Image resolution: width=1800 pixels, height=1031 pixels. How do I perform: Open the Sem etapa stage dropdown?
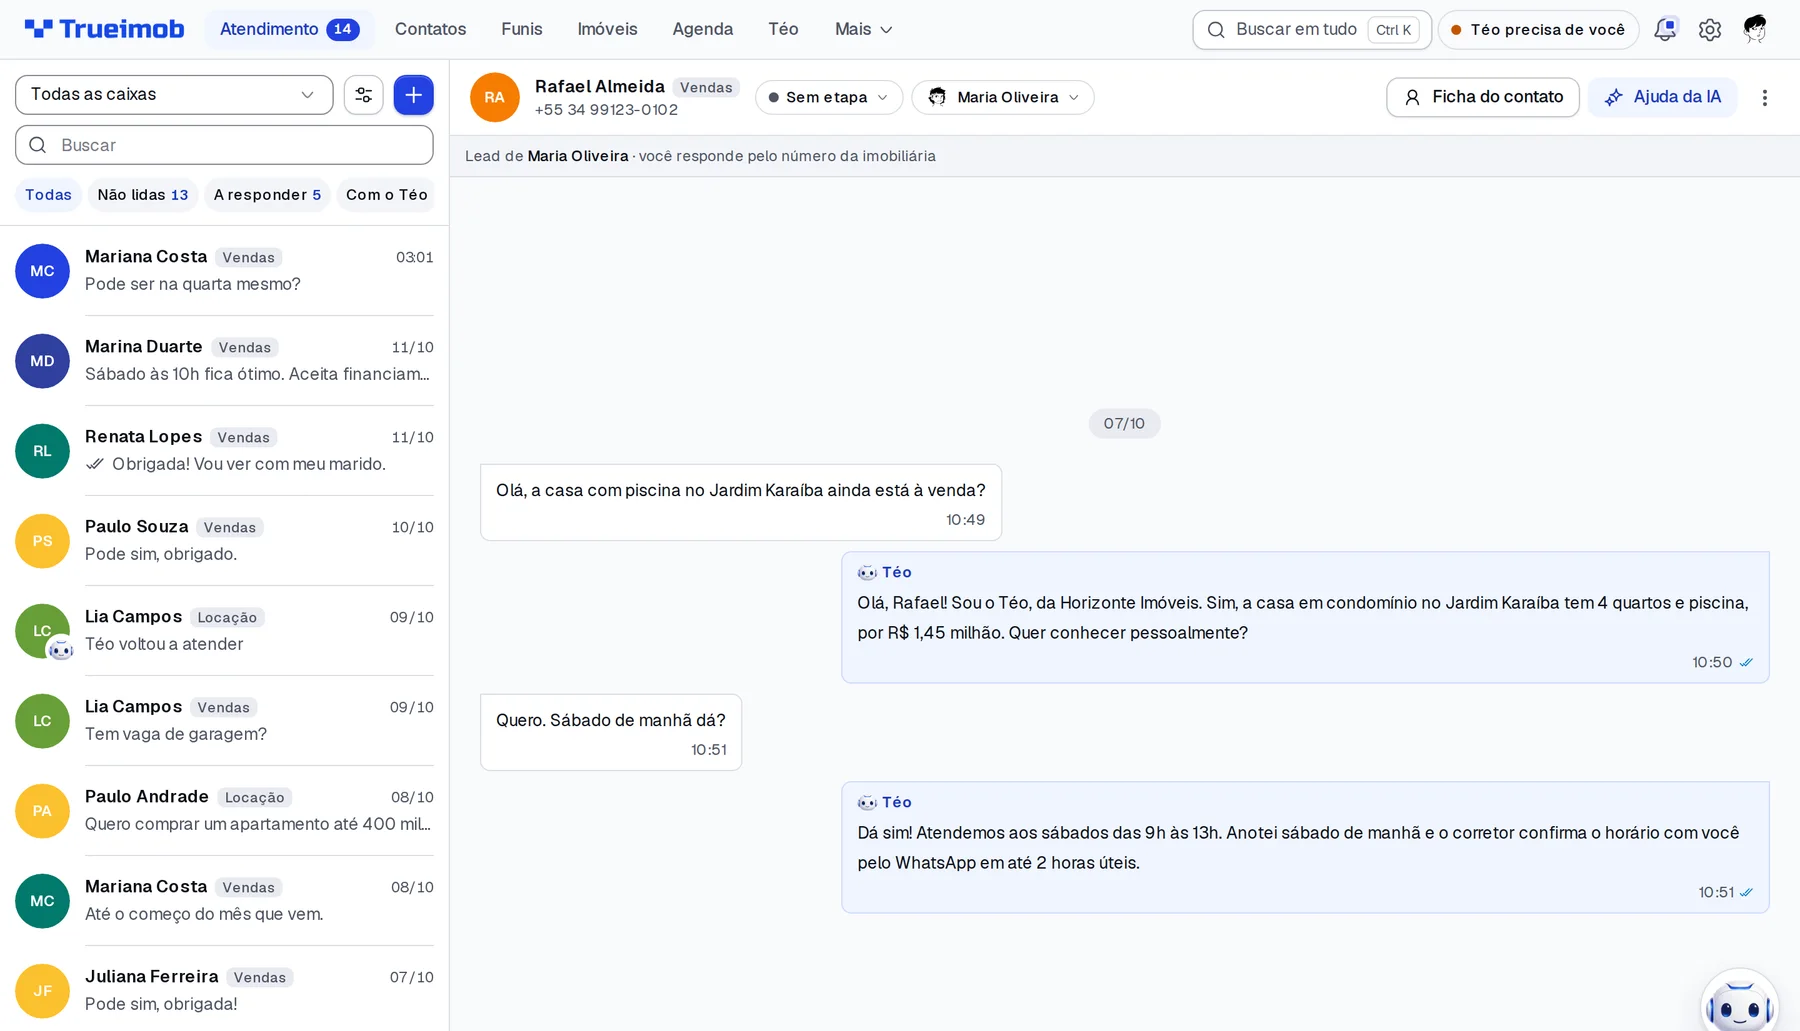[x=829, y=97]
